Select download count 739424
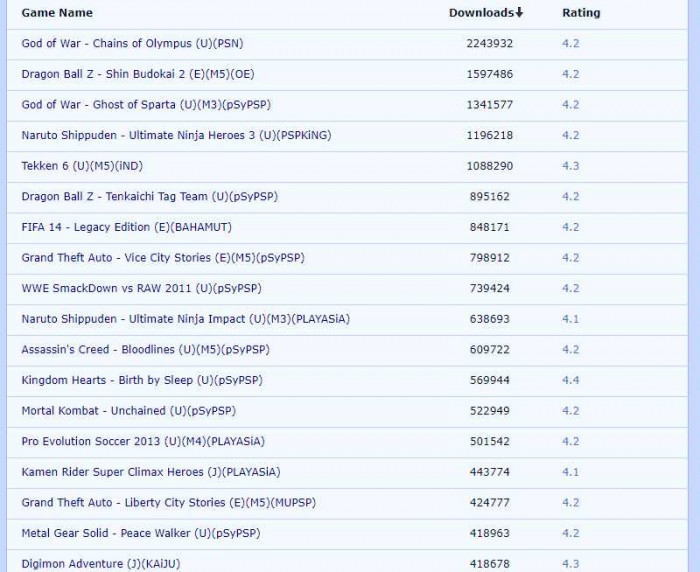This screenshot has width=700, height=572. [490, 288]
